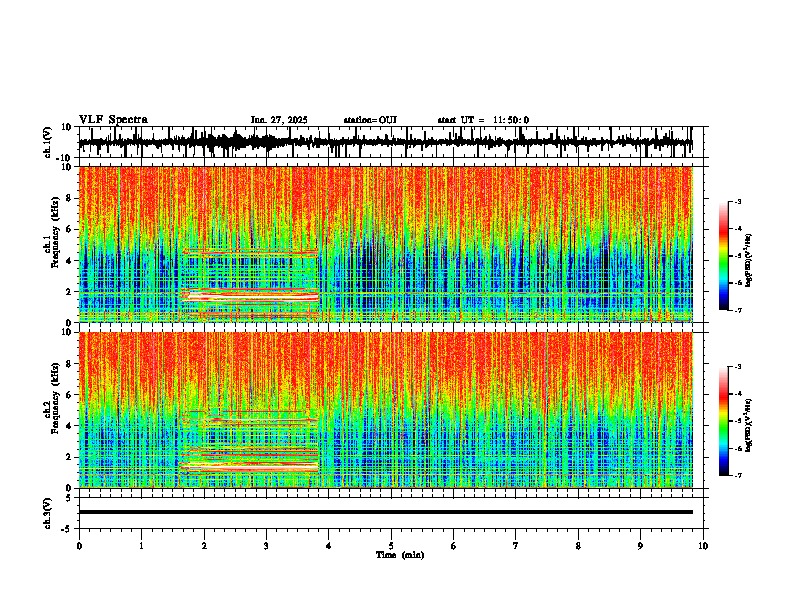Click the "station=OUJ" header label
This screenshot has height=612, width=792.
coord(370,120)
